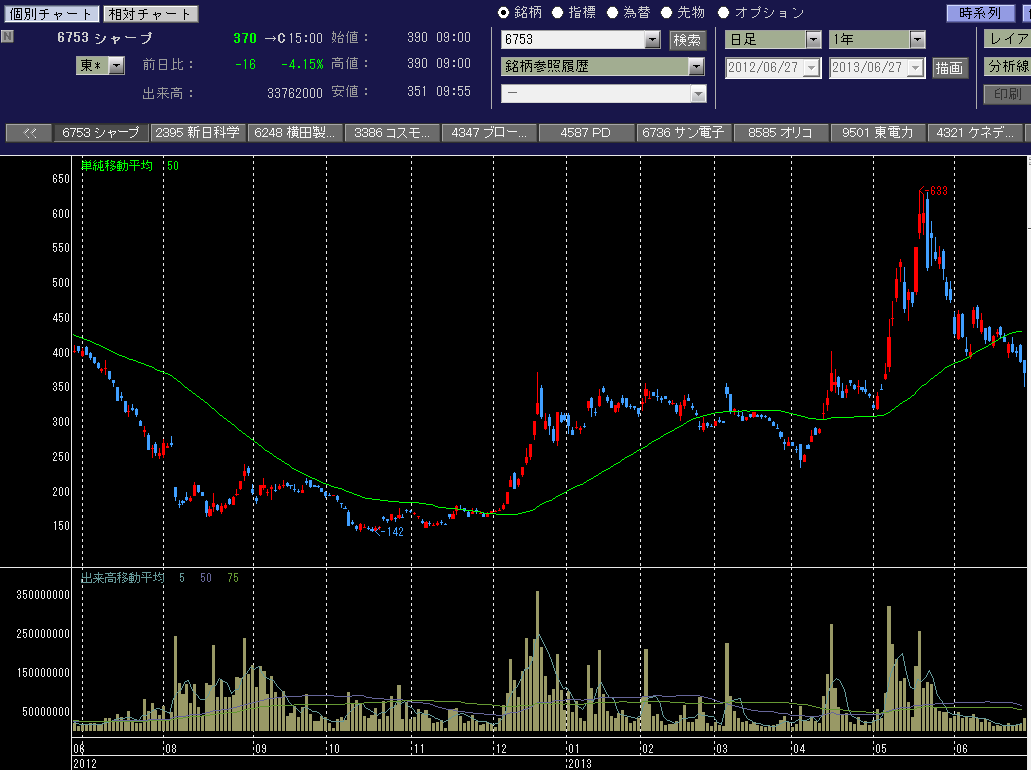Expand the 銘柄参照履歴 dropdown
1031x770 pixels.
pyautogui.click(x=696, y=66)
